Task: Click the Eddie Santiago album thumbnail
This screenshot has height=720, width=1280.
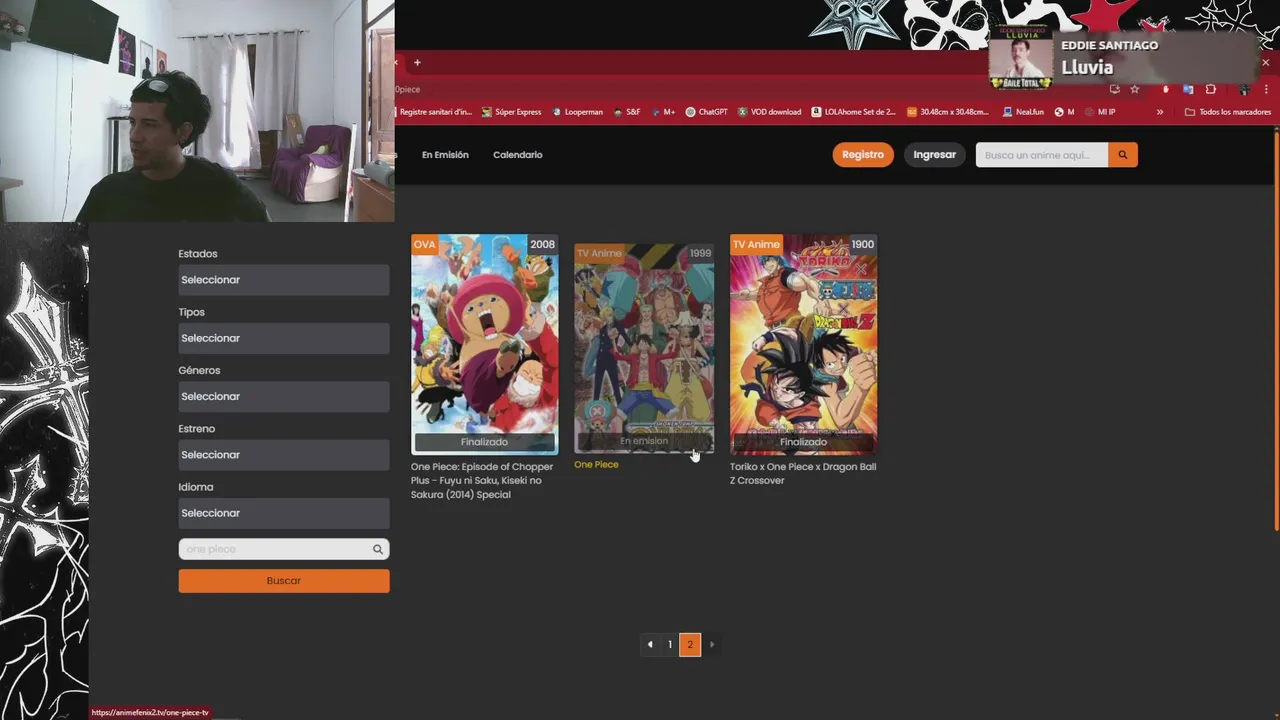Action: [1021, 58]
